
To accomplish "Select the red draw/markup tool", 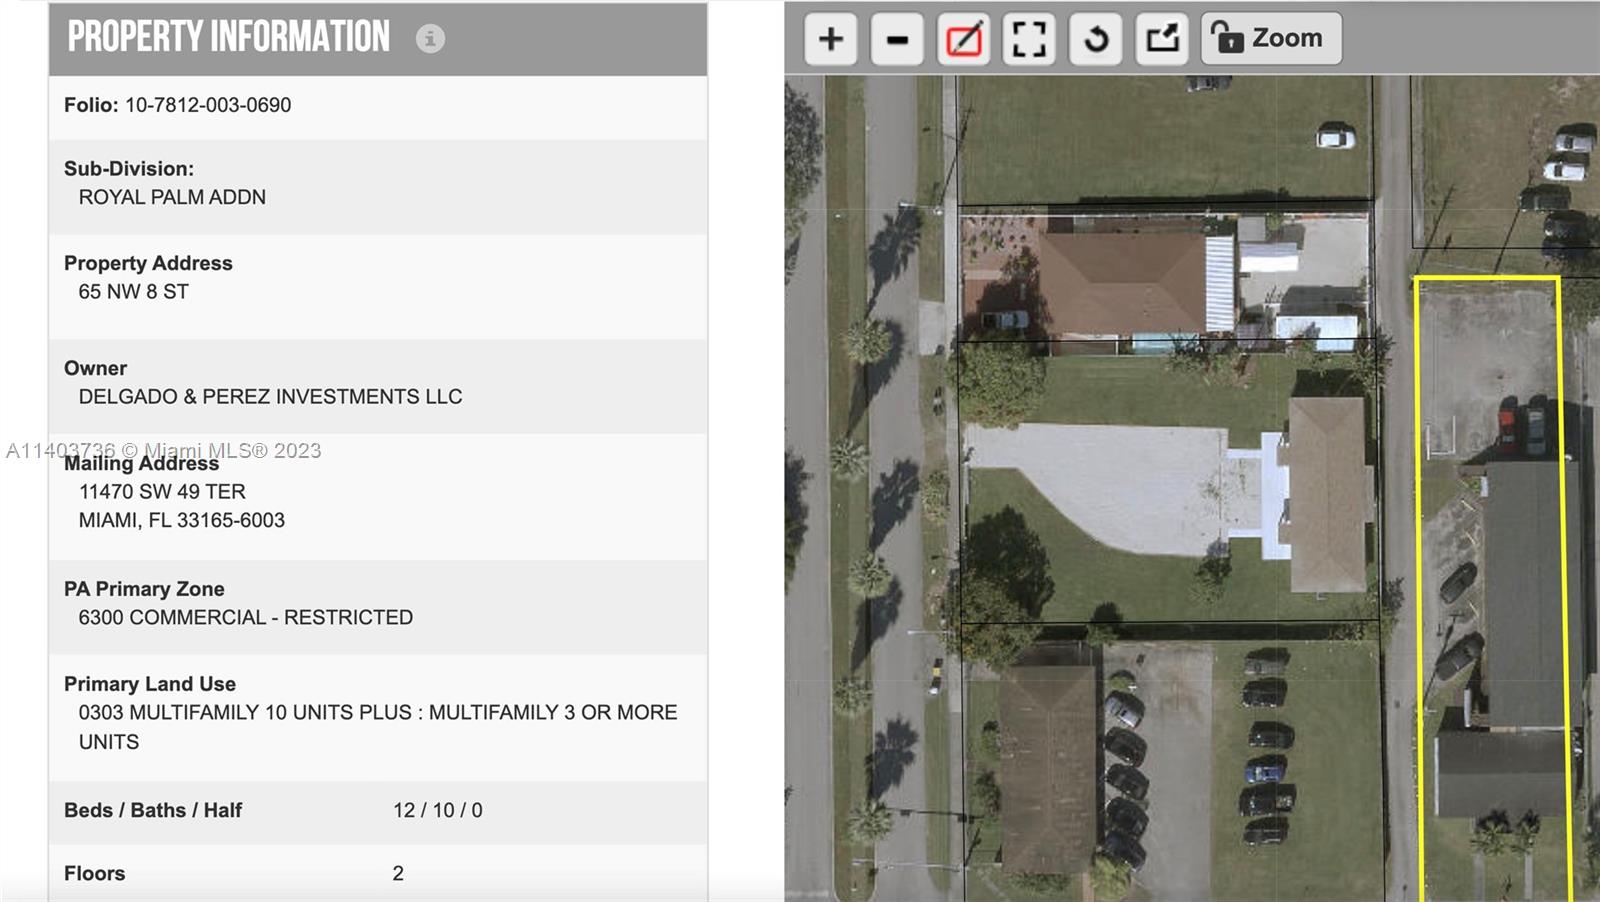I will pos(963,39).
